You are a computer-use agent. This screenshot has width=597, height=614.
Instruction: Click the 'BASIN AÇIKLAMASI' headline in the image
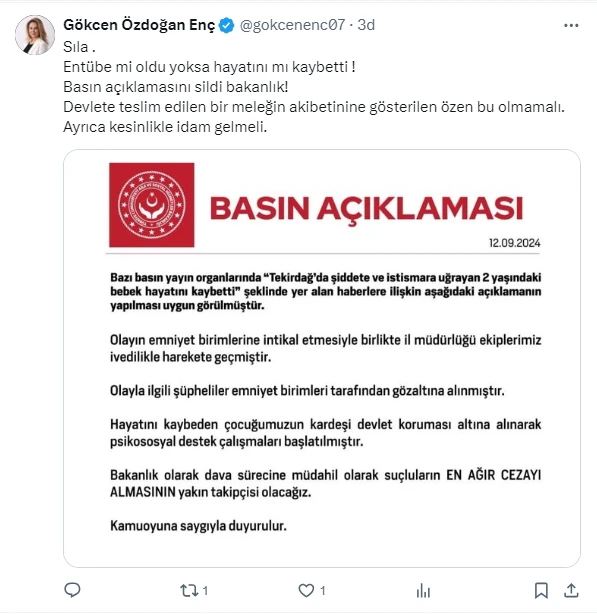[366, 208]
